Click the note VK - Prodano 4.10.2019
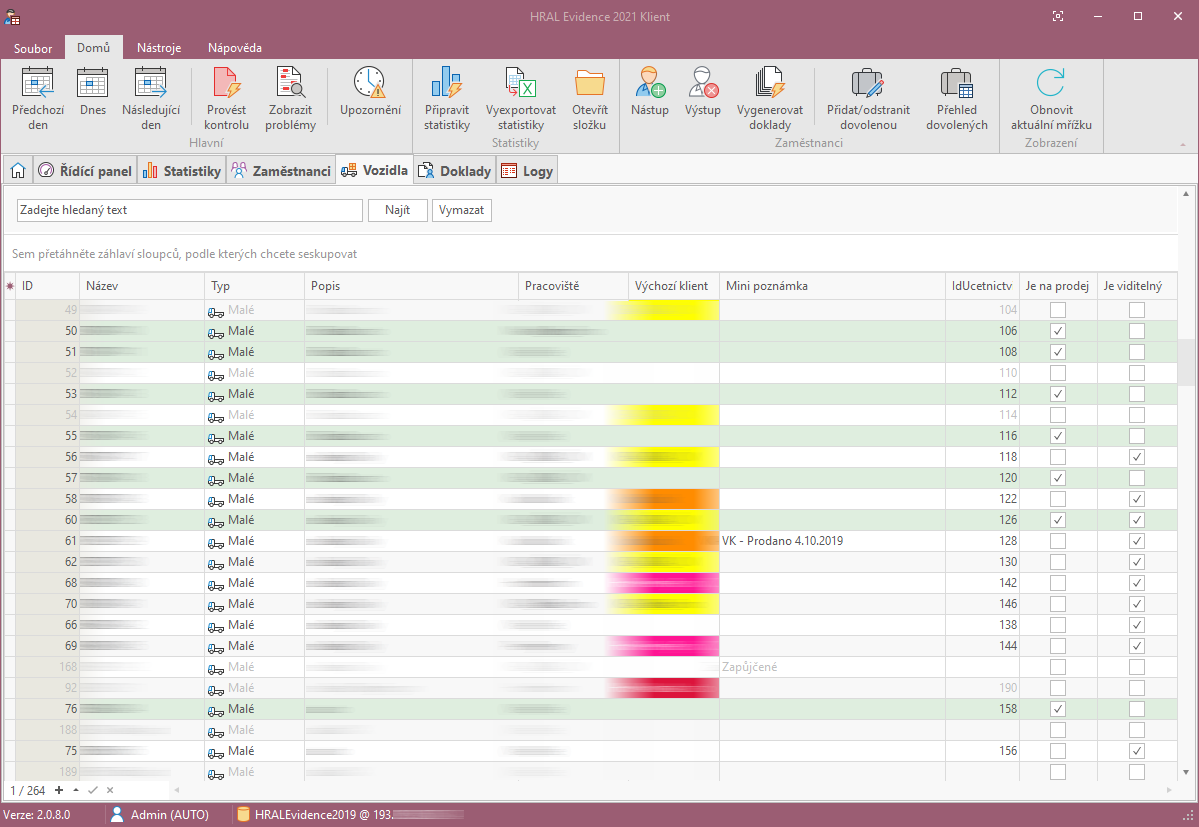Screen dimensions: 1199x827 pos(782,541)
